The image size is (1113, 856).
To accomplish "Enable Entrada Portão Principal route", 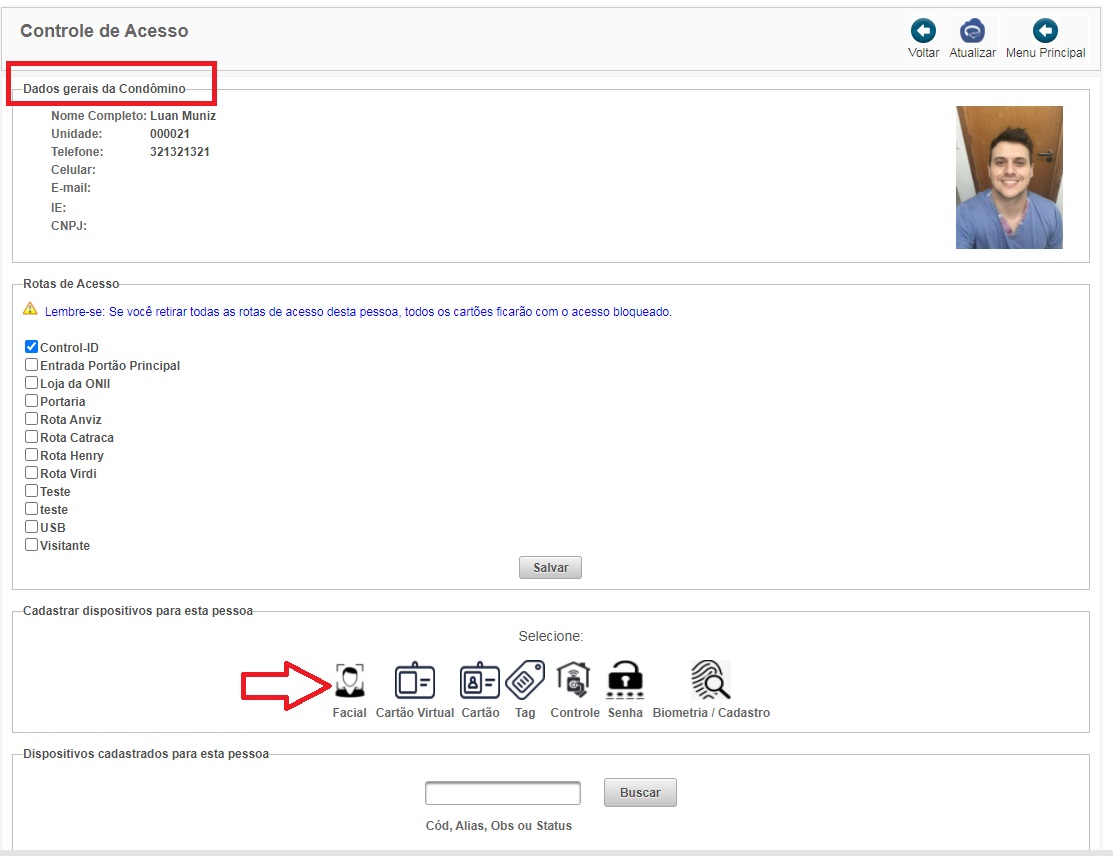I will [31, 365].
